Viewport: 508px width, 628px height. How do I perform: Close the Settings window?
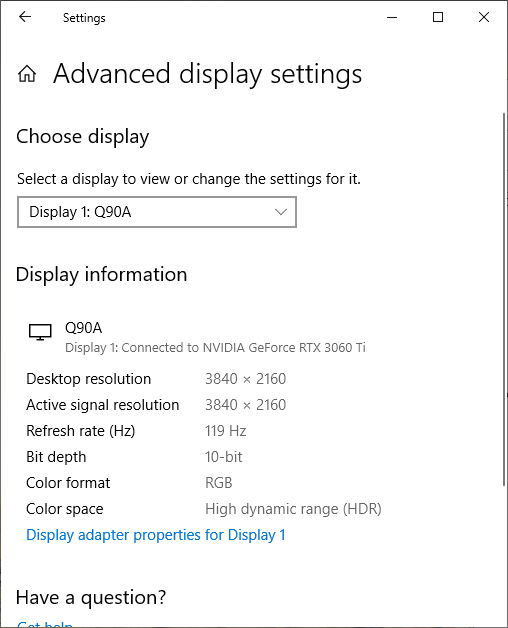(x=484, y=17)
